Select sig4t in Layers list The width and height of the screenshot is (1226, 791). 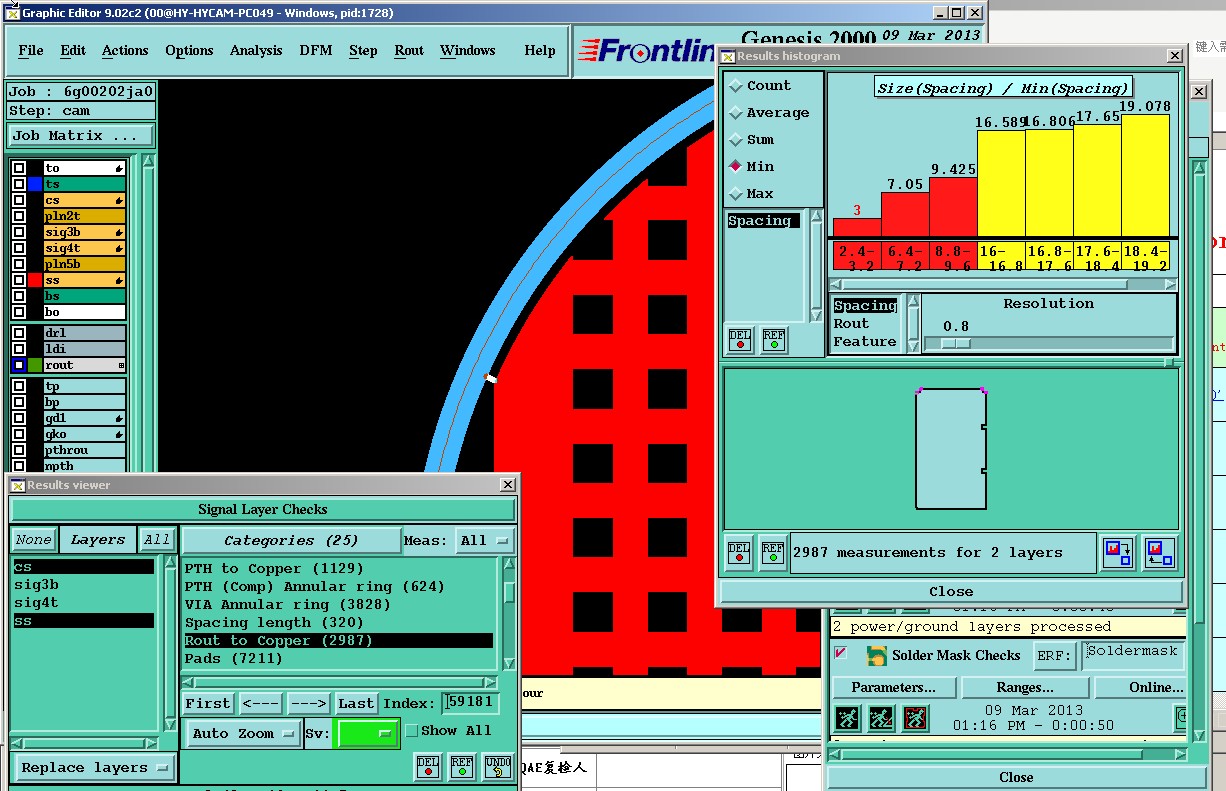(84, 603)
